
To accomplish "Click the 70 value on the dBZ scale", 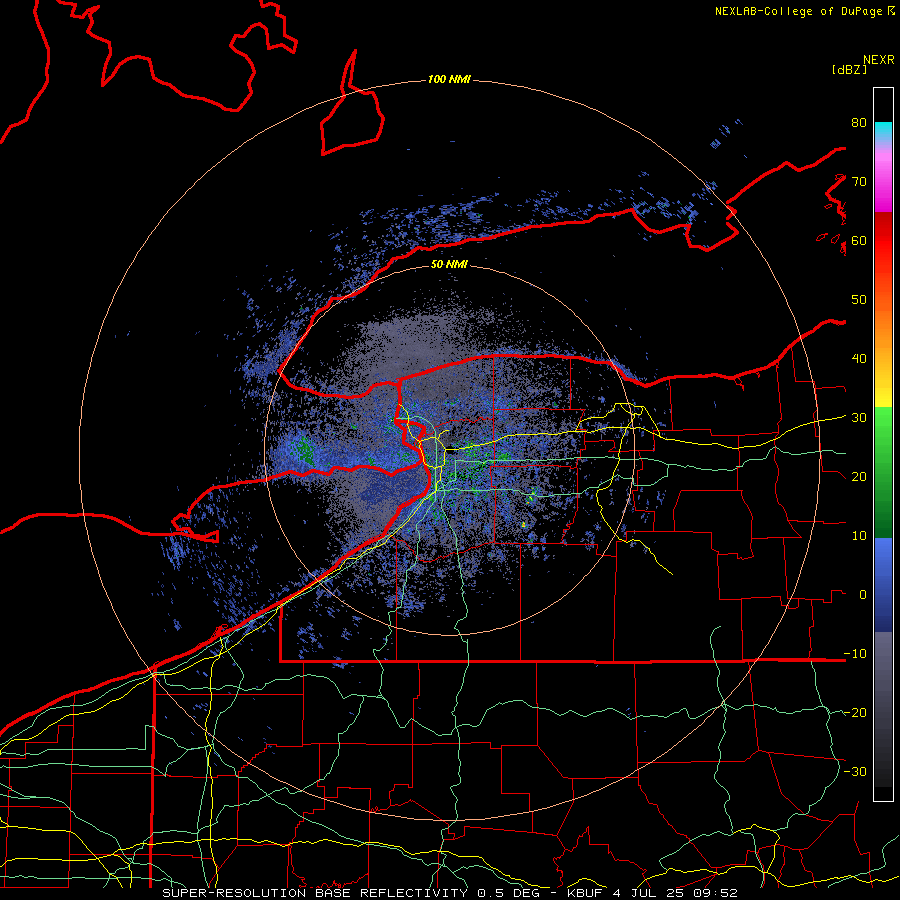I will [x=859, y=181].
